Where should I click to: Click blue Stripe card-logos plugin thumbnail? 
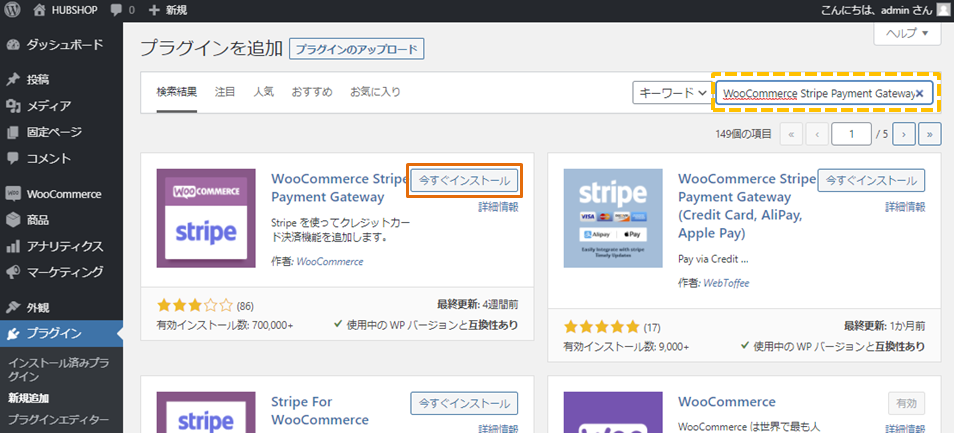pos(613,218)
